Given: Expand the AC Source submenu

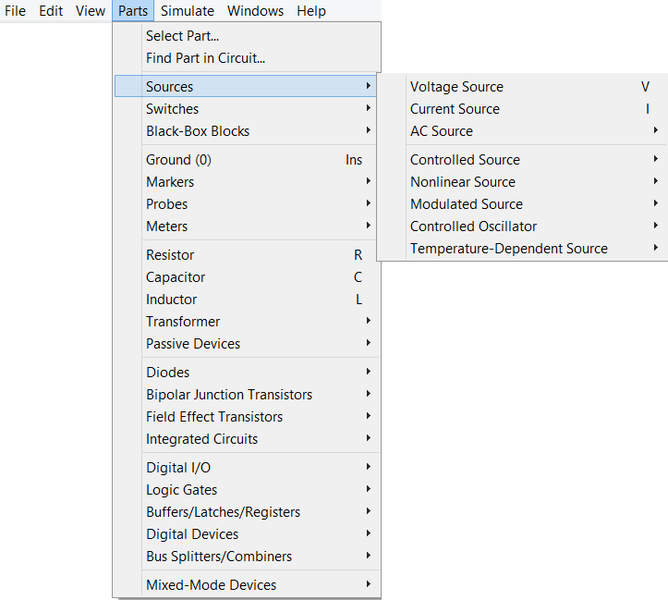Looking at the screenshot, I should tap(441, 131).
